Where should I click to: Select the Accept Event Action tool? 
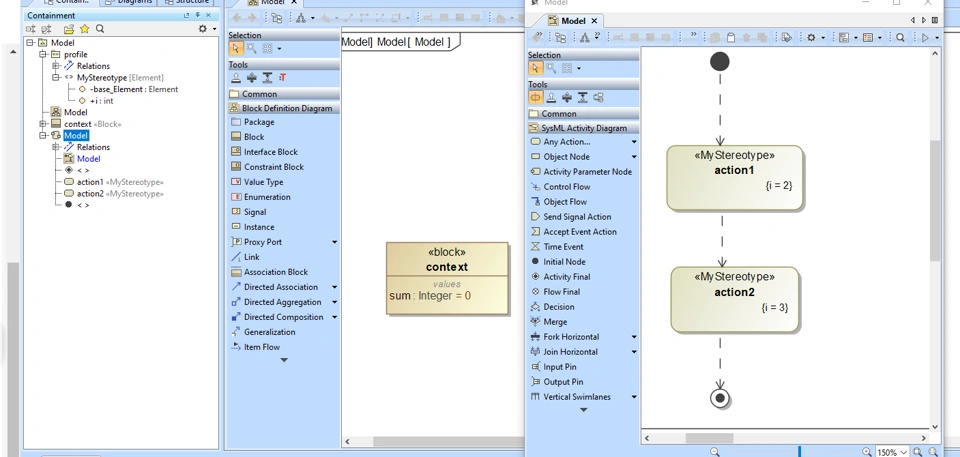pyautogui.click(x=580, y=232)
